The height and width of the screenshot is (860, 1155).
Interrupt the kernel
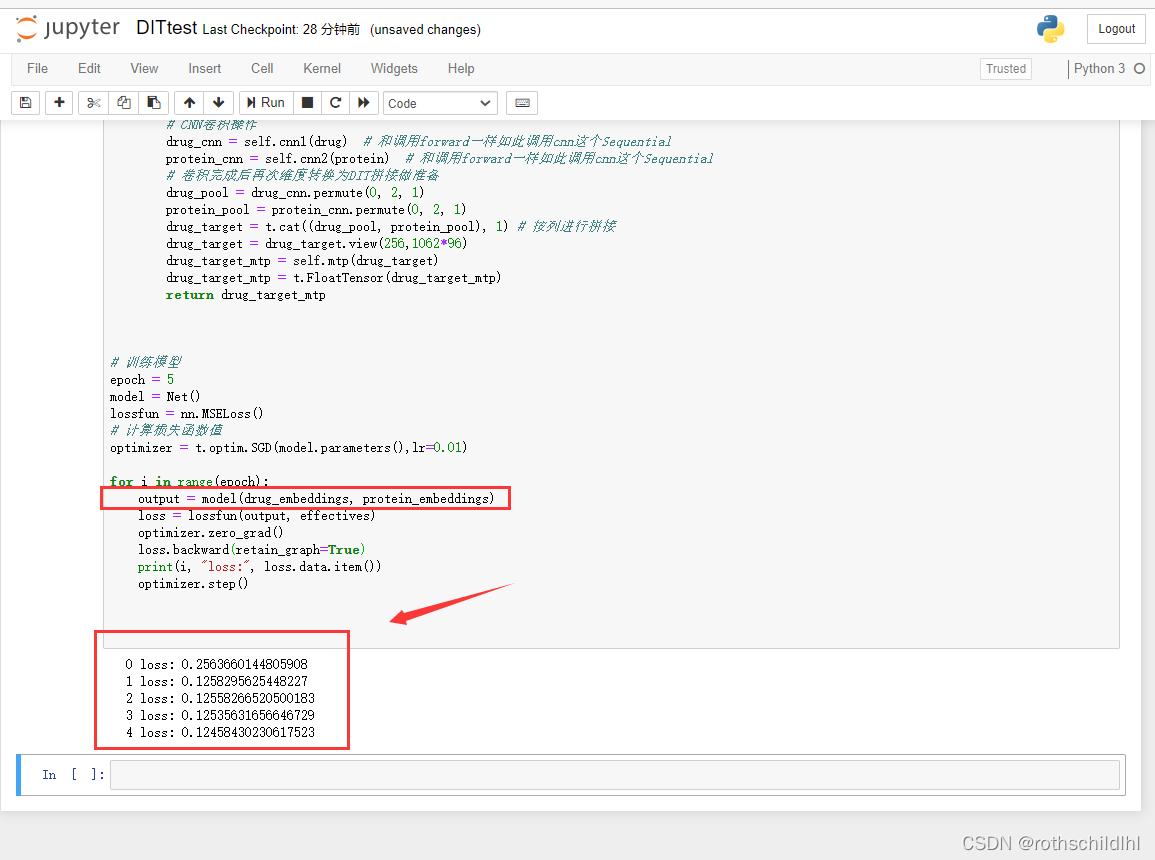tap(307, 102)
